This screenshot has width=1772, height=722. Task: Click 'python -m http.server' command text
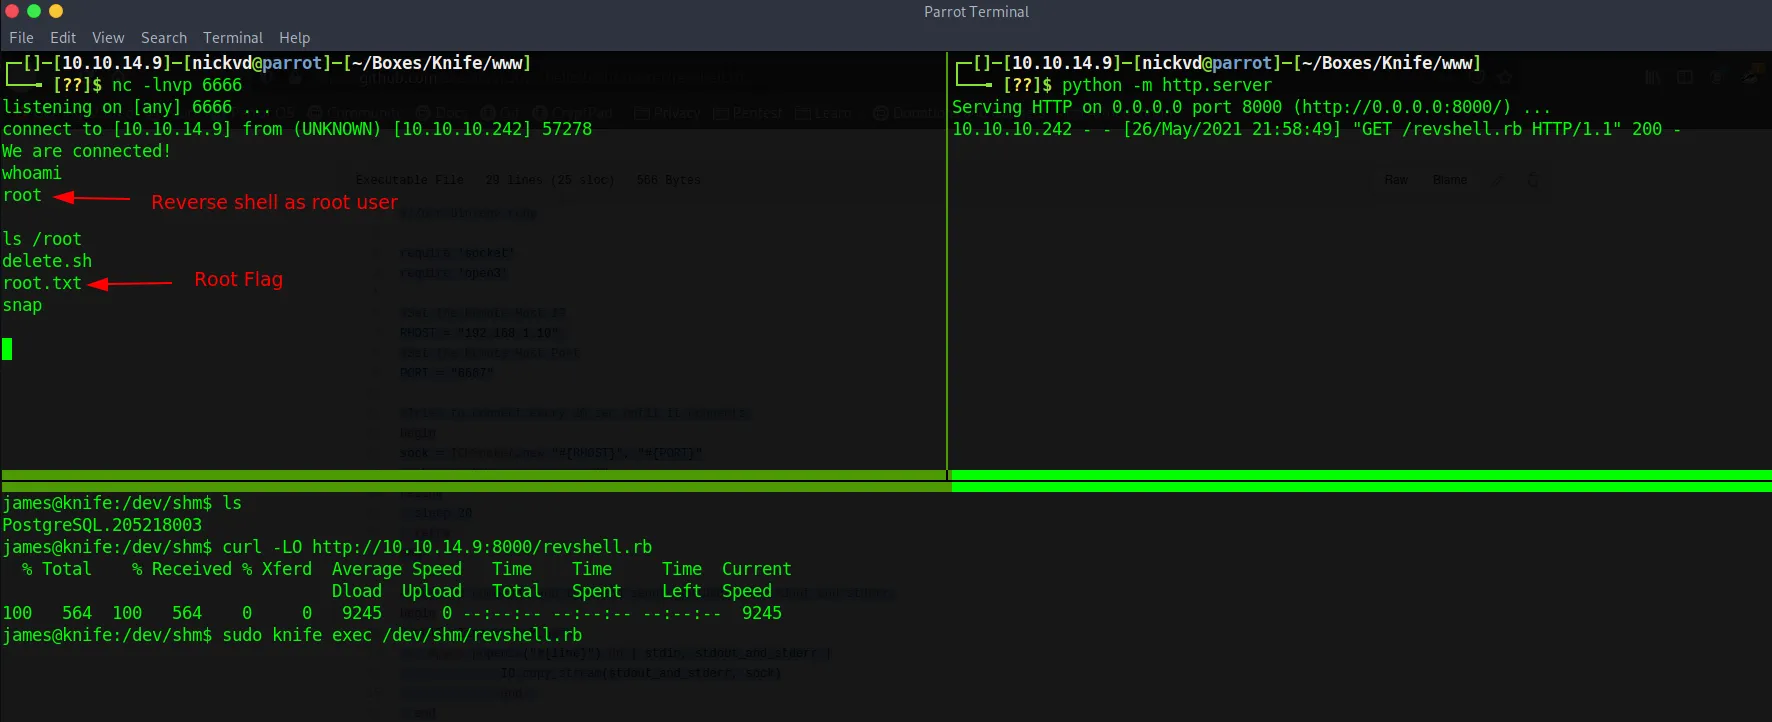pos(1167,85)
